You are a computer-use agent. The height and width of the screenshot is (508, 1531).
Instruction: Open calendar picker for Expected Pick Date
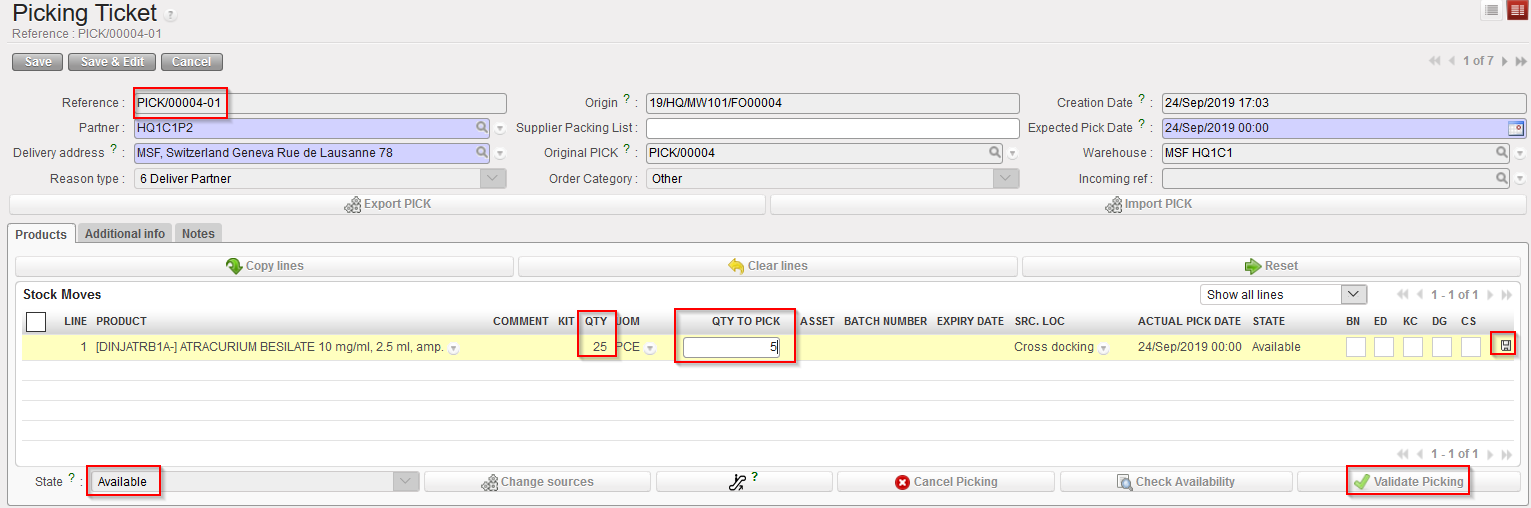point(1515,128)
